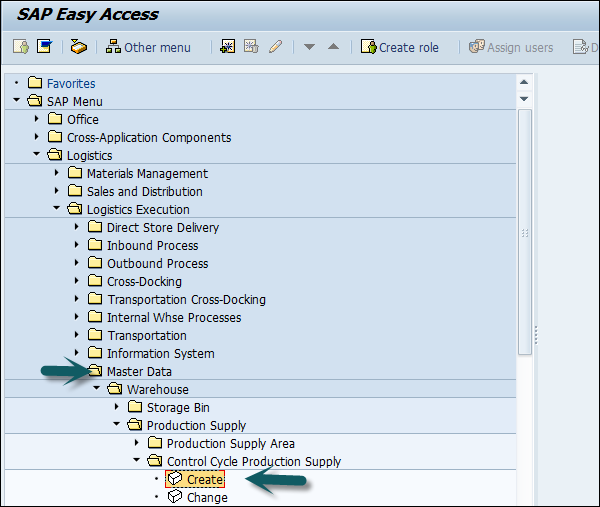Click the Assign users button
Screen dimensions: 600x507
tap(510, 47)
